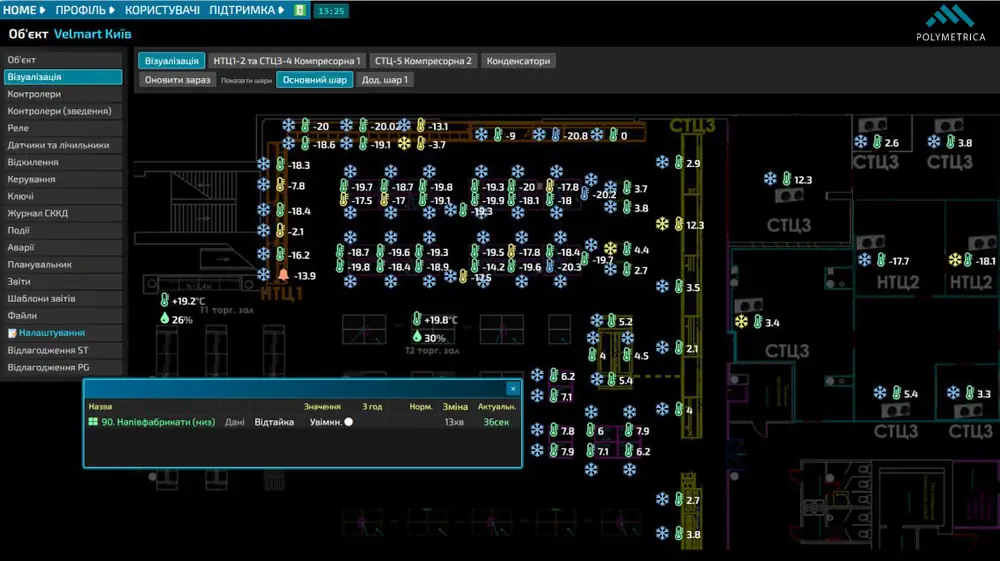Screen dimensions: 1000x561
Task: Expand the ПРОФІЛЬ menu
Action: point(84,10)
